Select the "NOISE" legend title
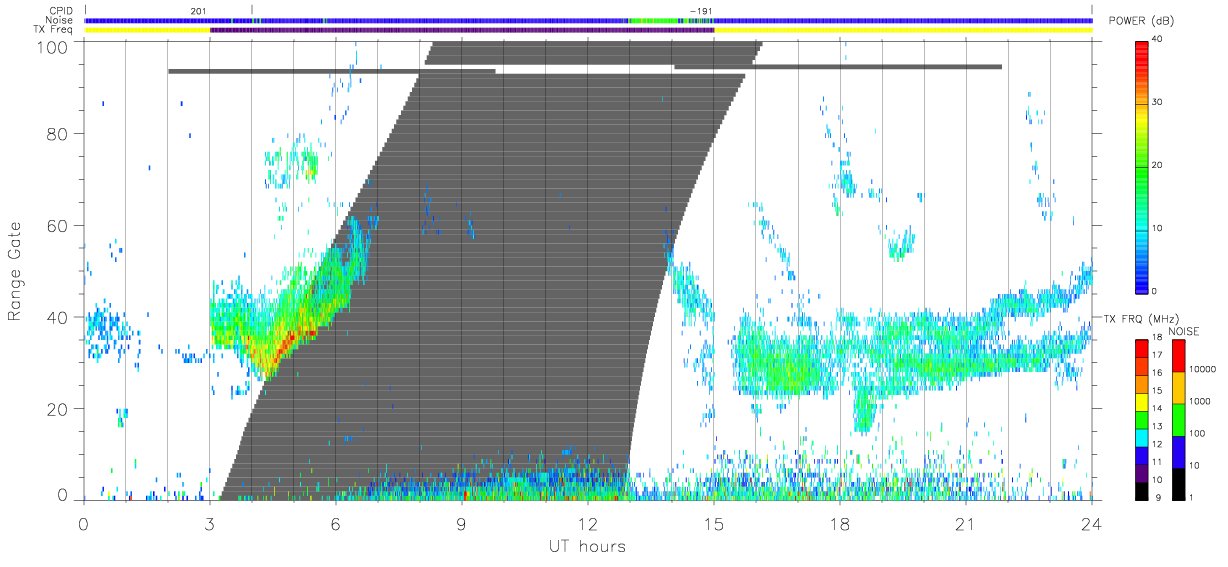Viewport: 1228px width, 567px height. [x=1186, y=331]
